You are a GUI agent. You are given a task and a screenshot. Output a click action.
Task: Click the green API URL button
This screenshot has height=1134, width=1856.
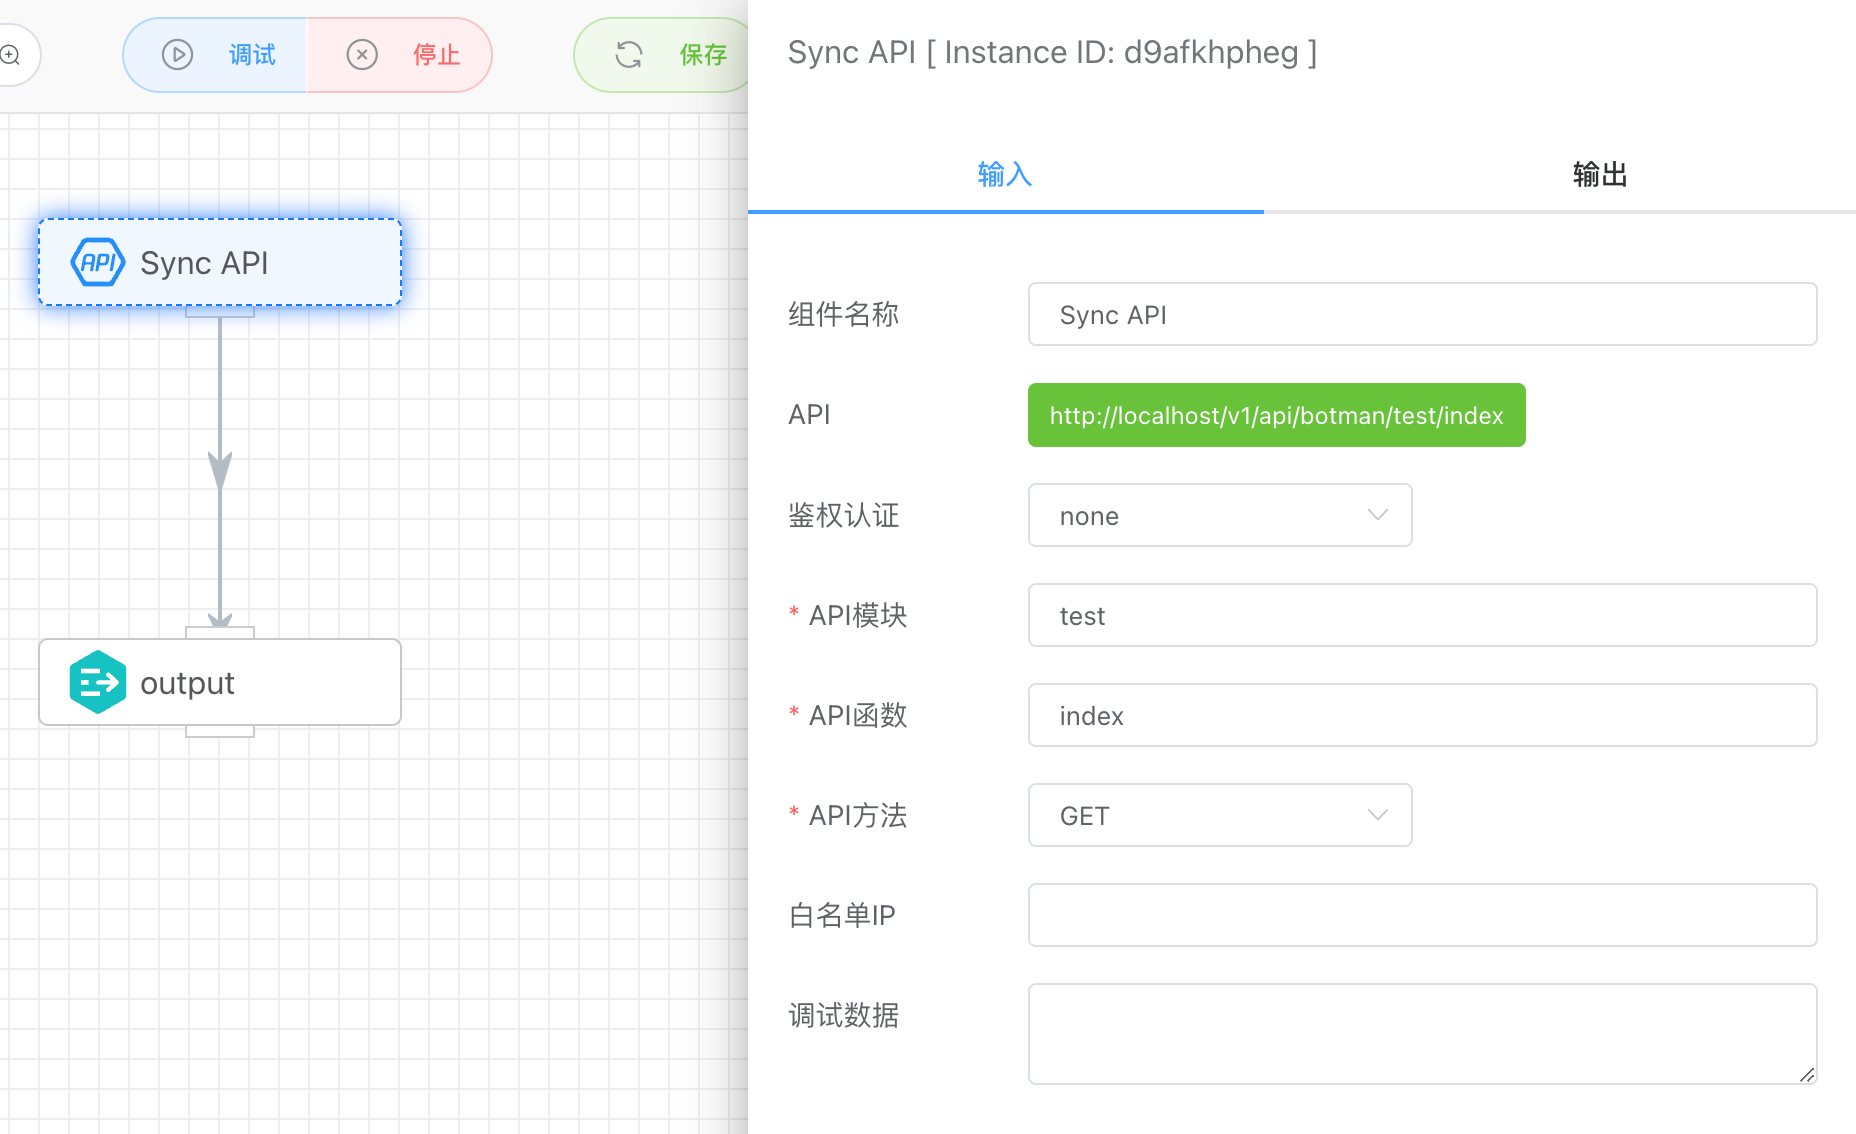point(1275,415)
